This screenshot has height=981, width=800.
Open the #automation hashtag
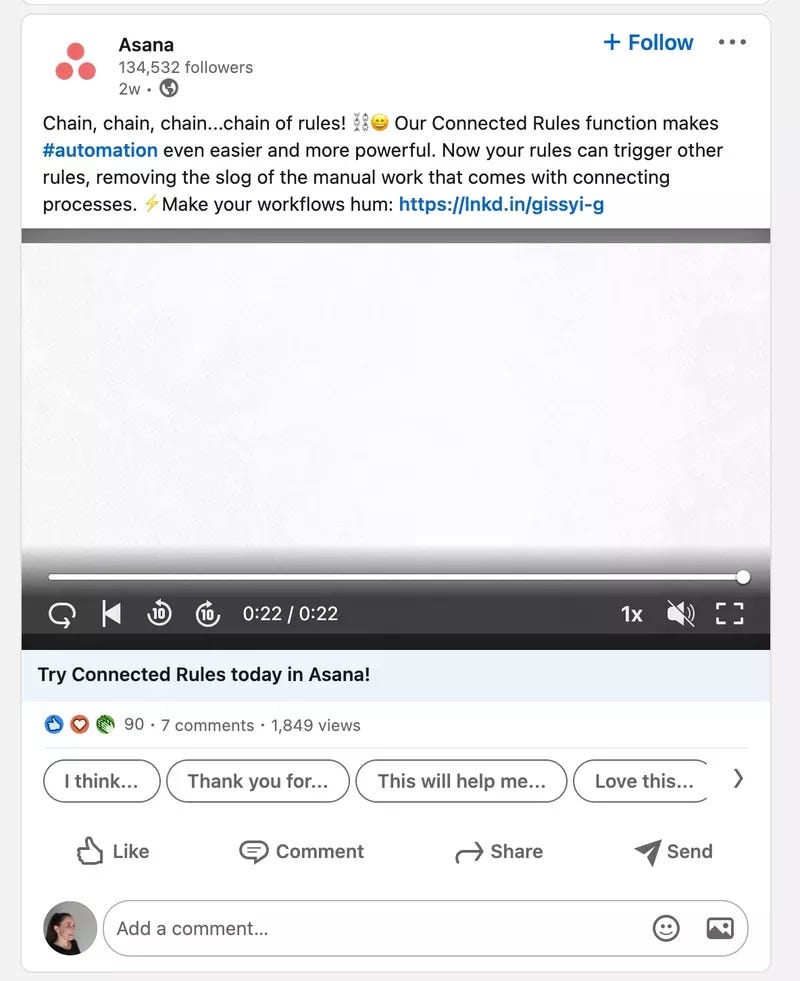click(100, 150)
